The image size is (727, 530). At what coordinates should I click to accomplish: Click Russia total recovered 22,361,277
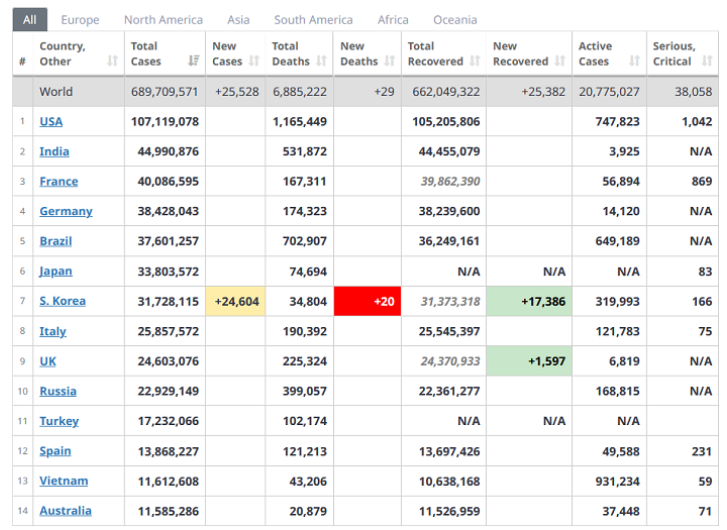click(x=449, y=391)
